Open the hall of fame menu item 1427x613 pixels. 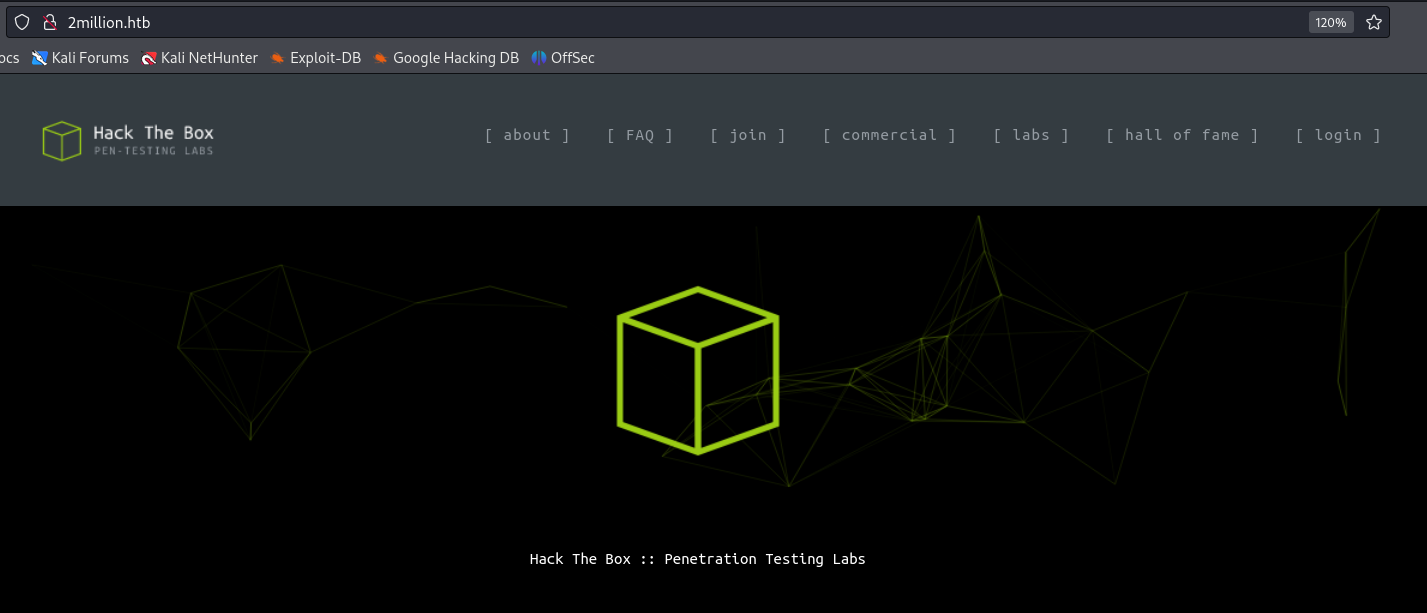[1182, 135]
